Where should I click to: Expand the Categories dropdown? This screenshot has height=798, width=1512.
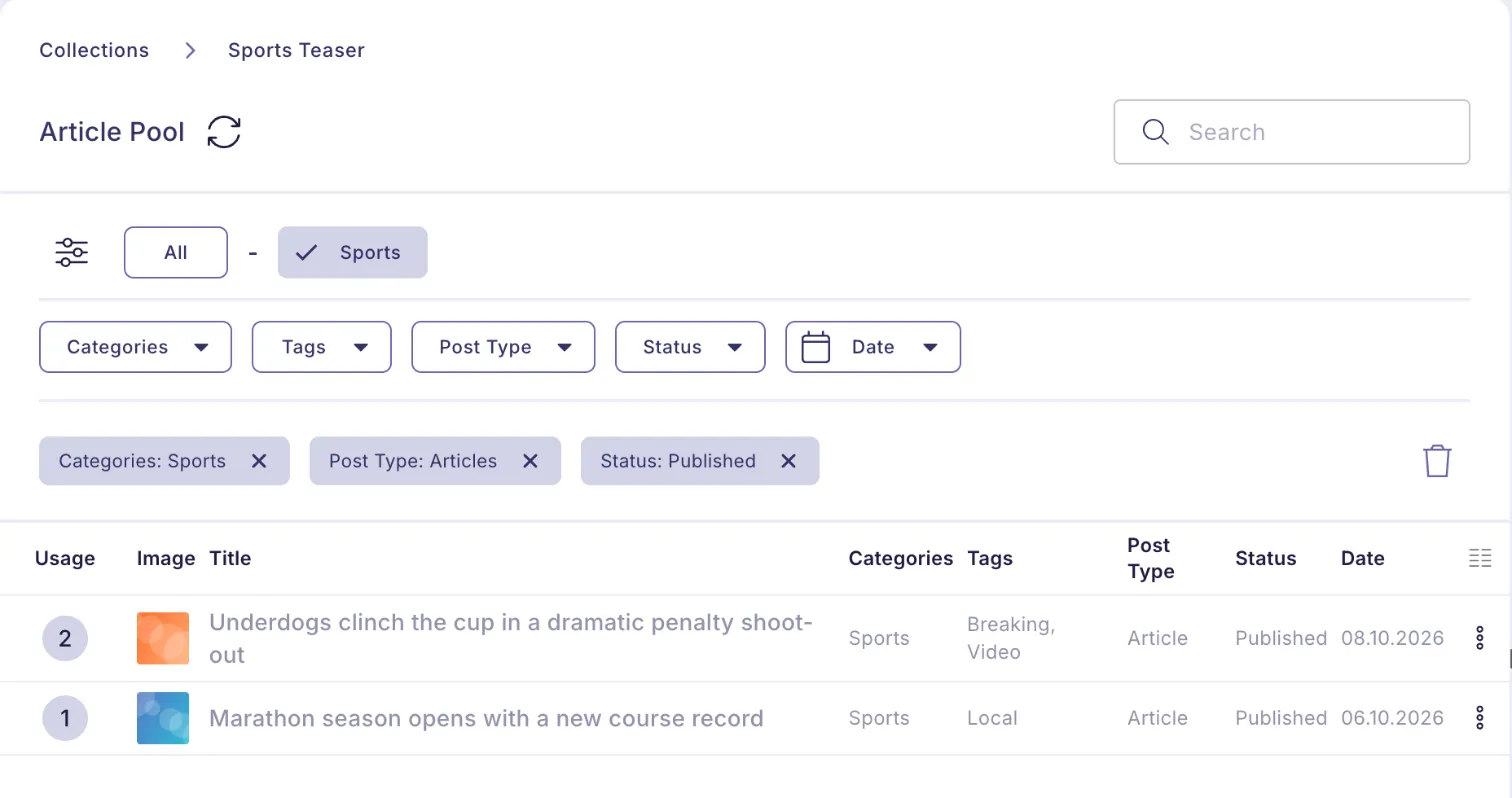(135, 347)
